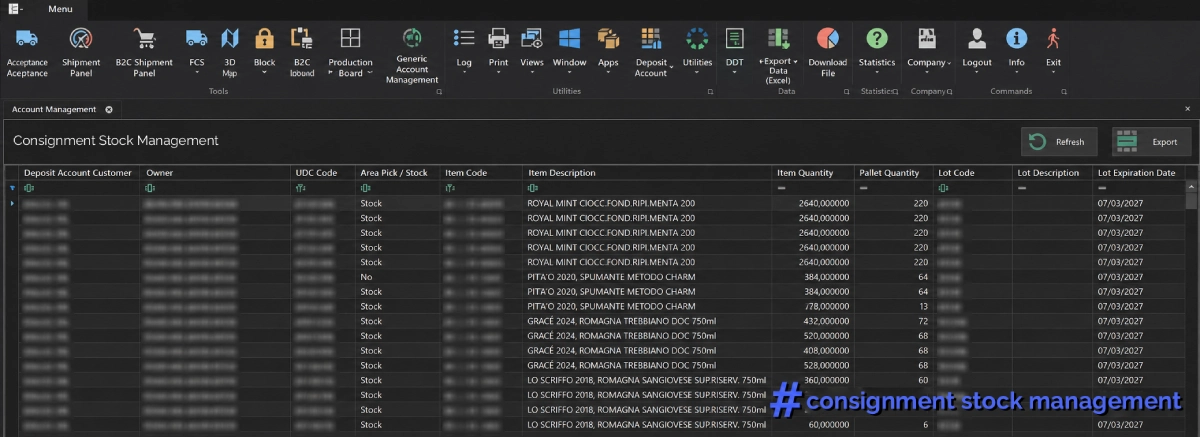1200x437 pixels.
Task: Open filter operator under Item Description column
Action: pyautogui.click(x=533, y=188)
